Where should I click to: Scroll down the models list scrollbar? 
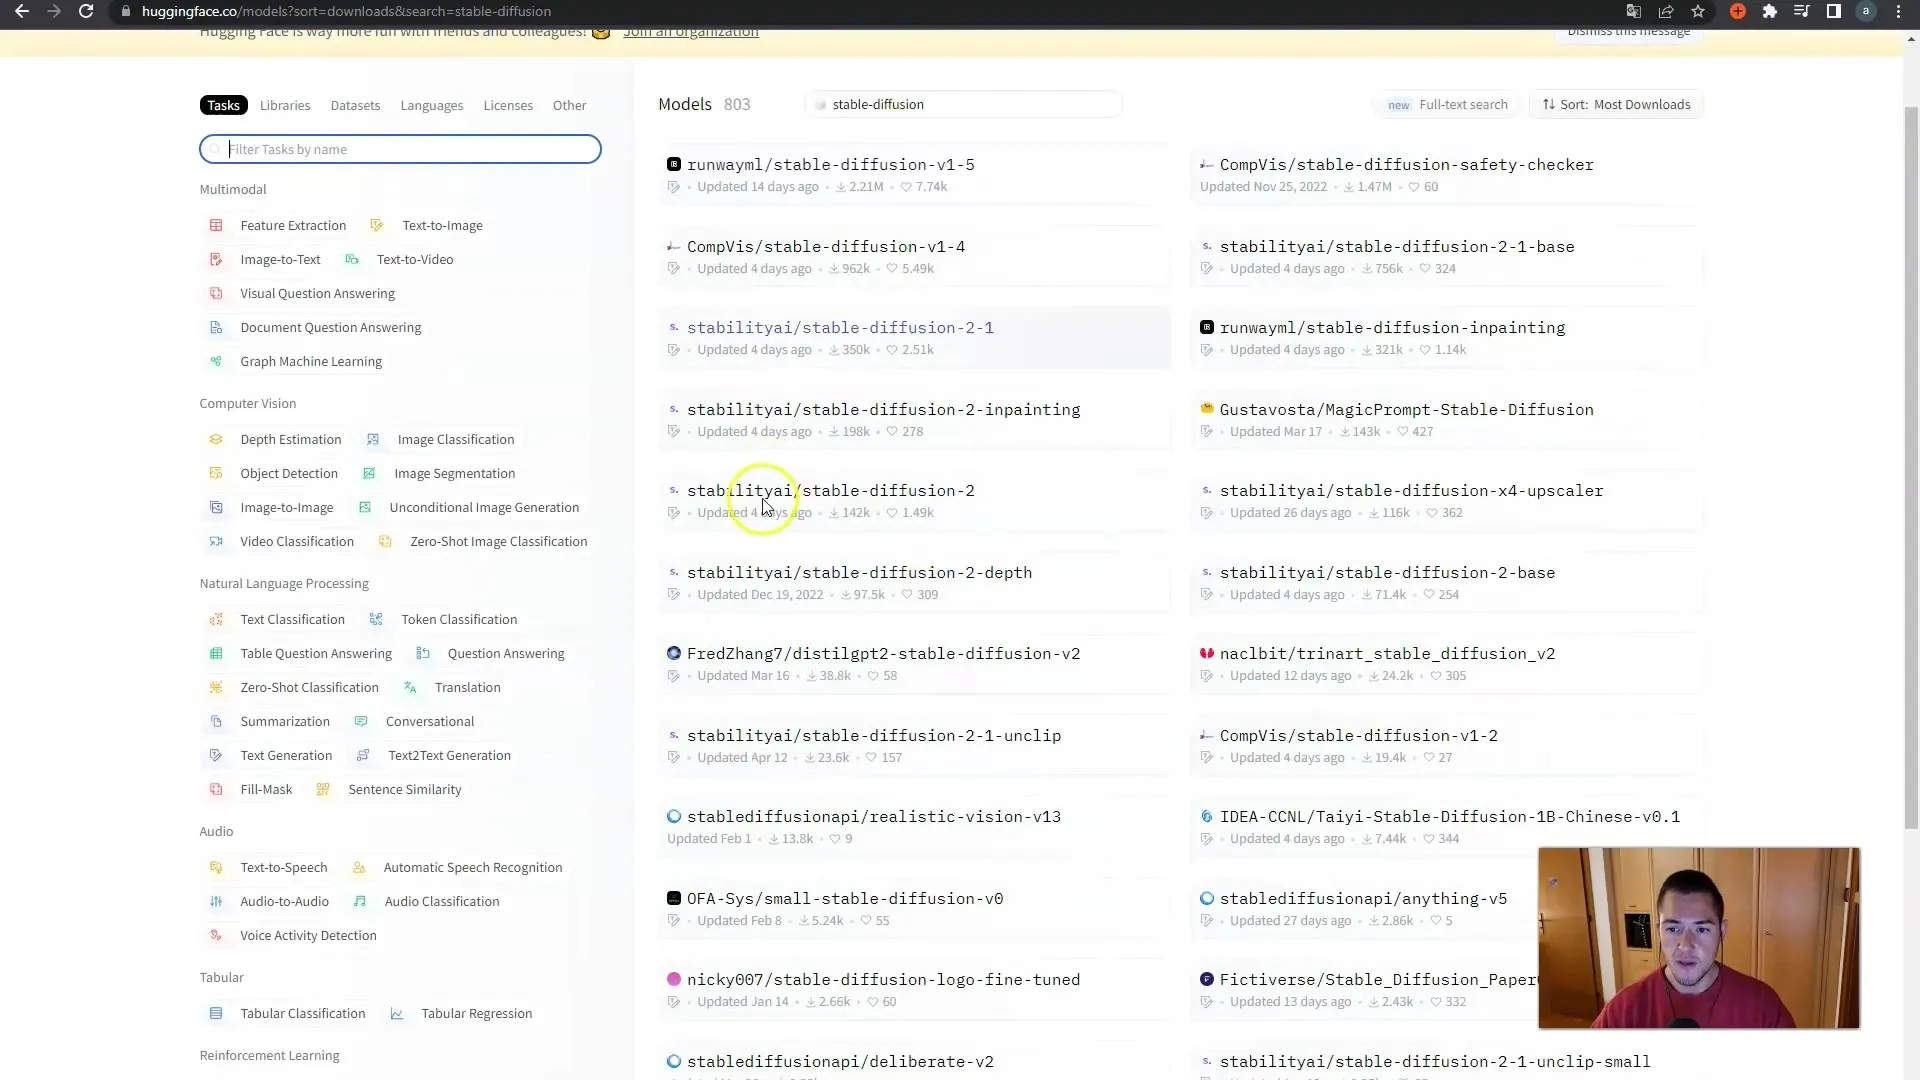point(1909,989)
